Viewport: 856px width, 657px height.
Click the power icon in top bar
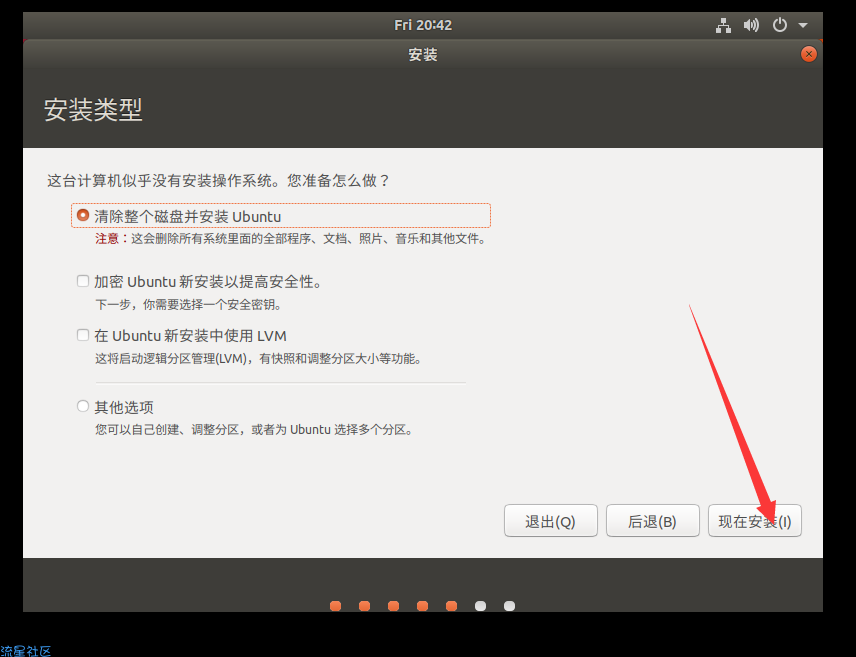(x=780, y=25)
